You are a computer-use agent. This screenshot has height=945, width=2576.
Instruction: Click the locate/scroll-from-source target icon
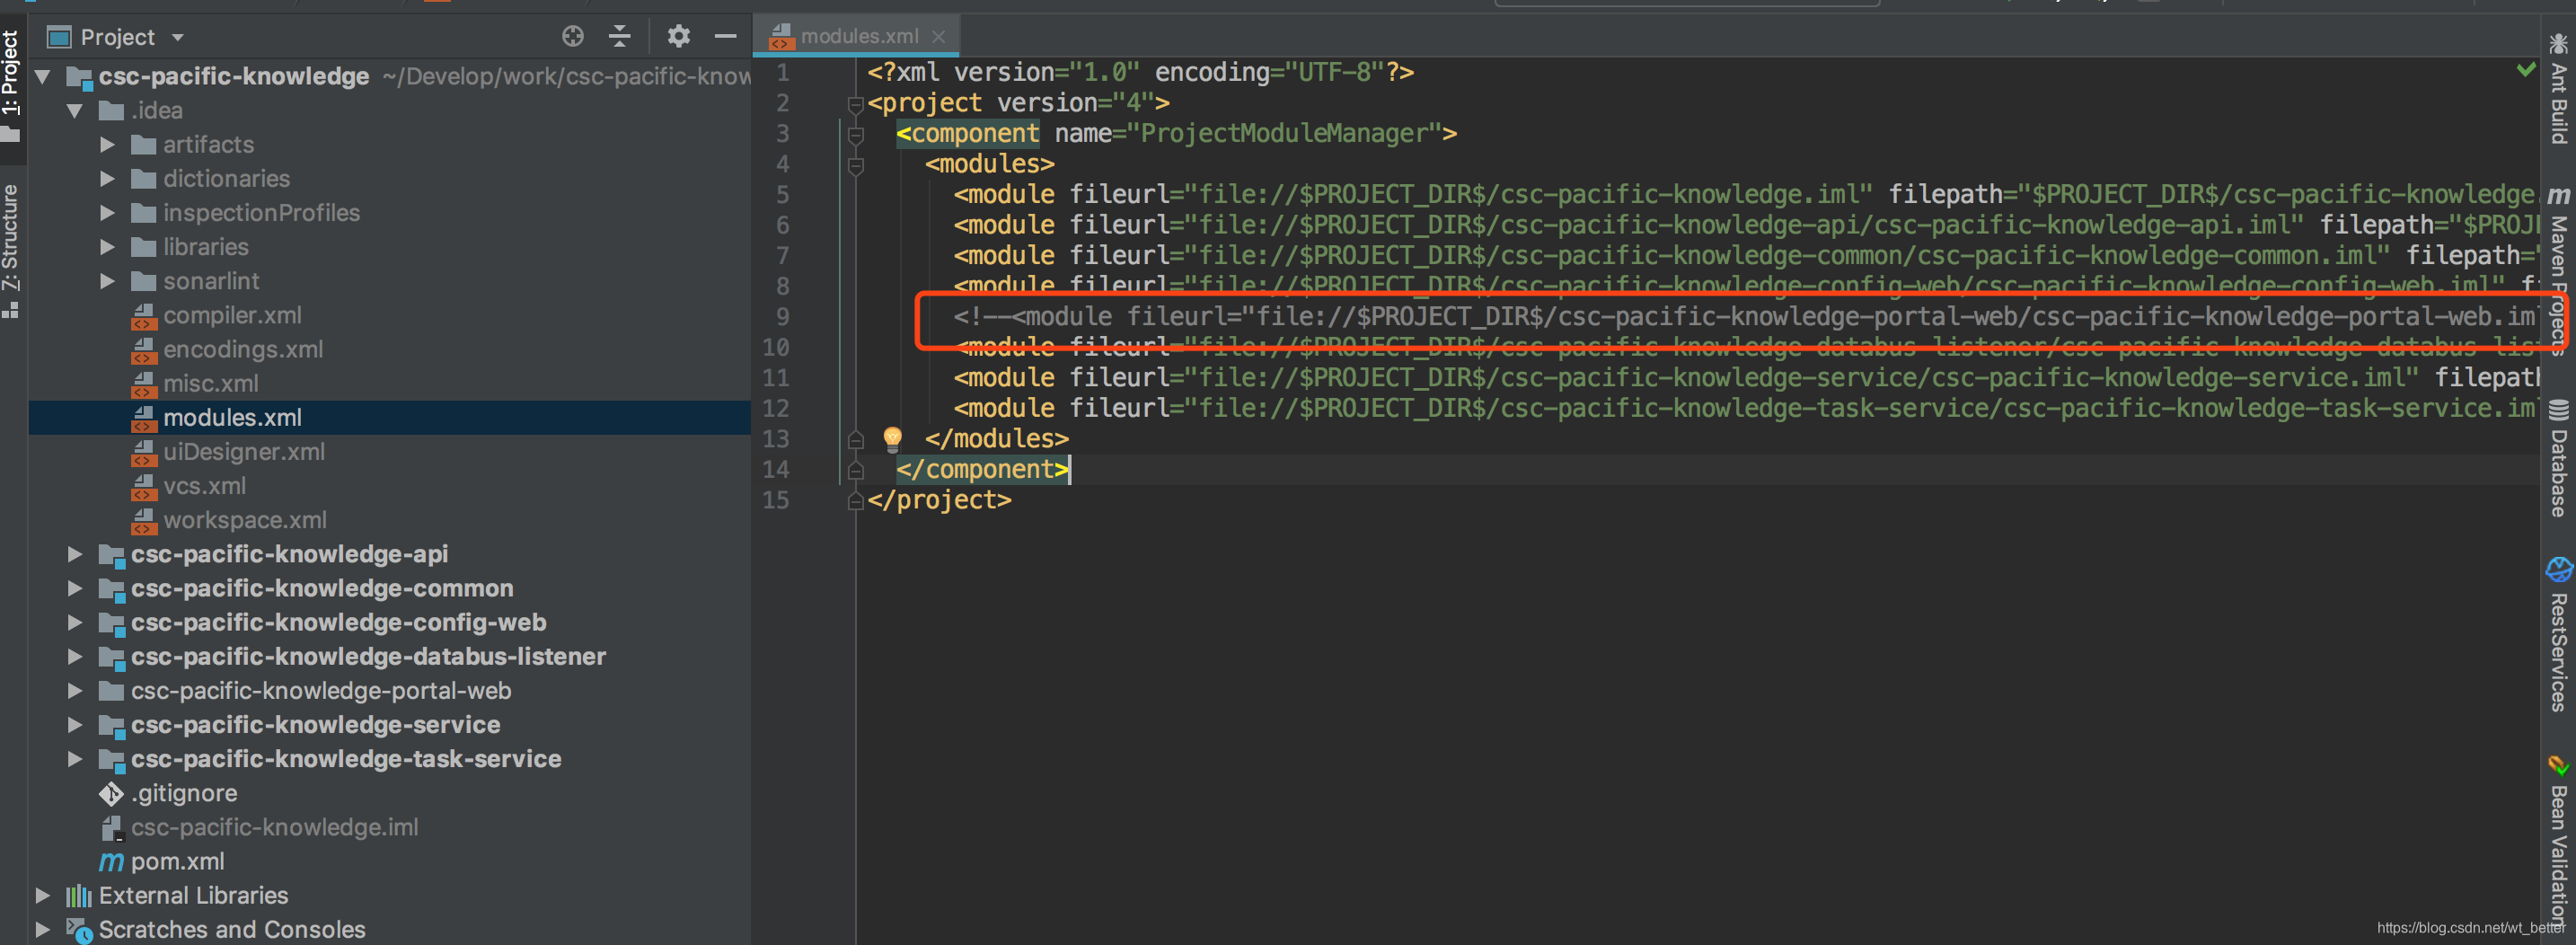(x=572, y=37)
